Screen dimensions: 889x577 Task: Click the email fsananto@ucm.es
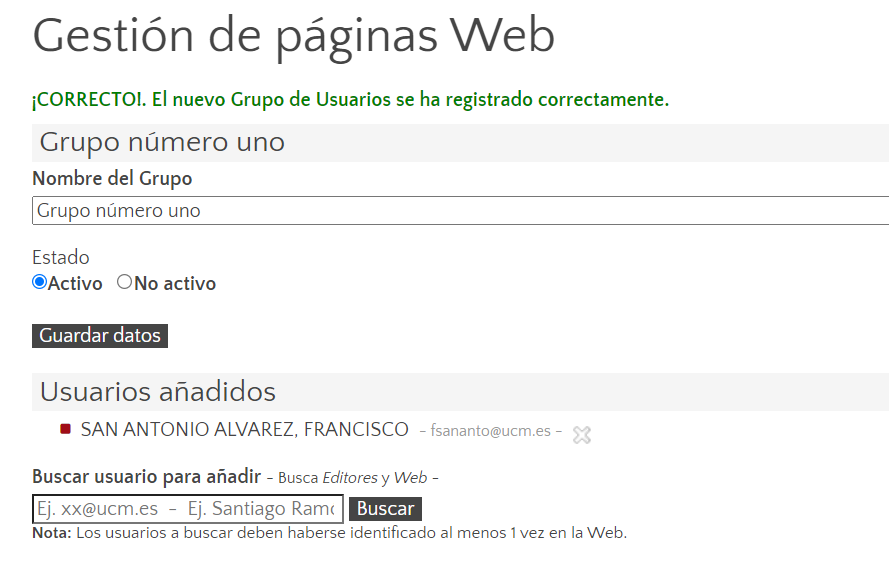490,431
